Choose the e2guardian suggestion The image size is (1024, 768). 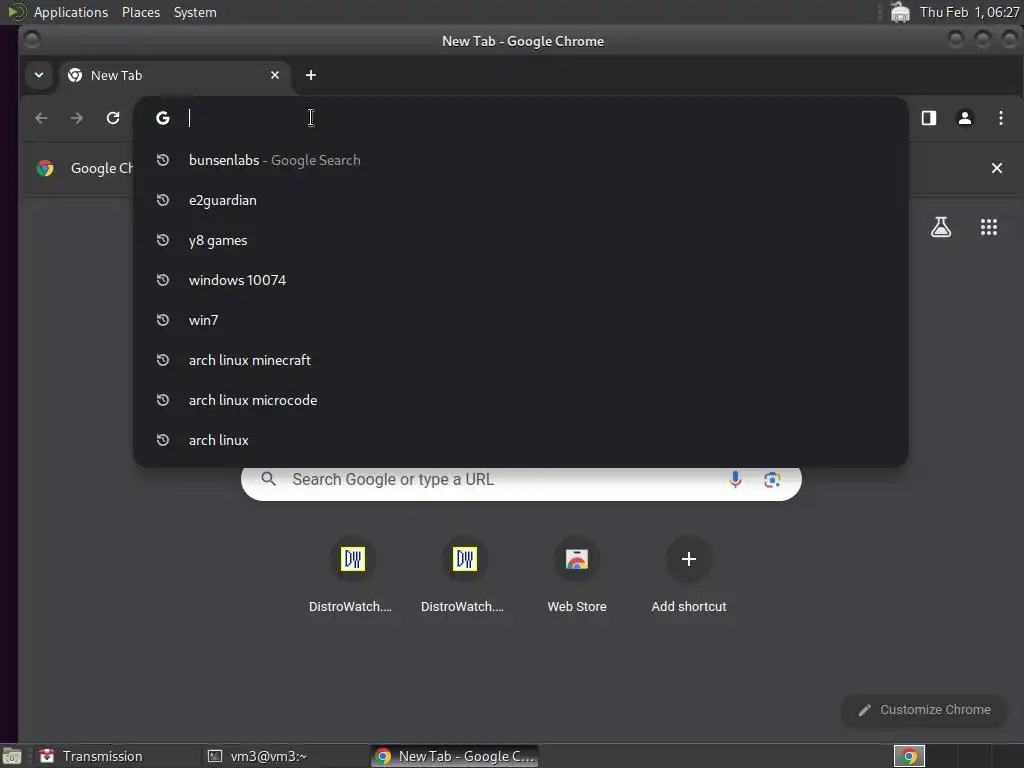[x=520, y=200]
